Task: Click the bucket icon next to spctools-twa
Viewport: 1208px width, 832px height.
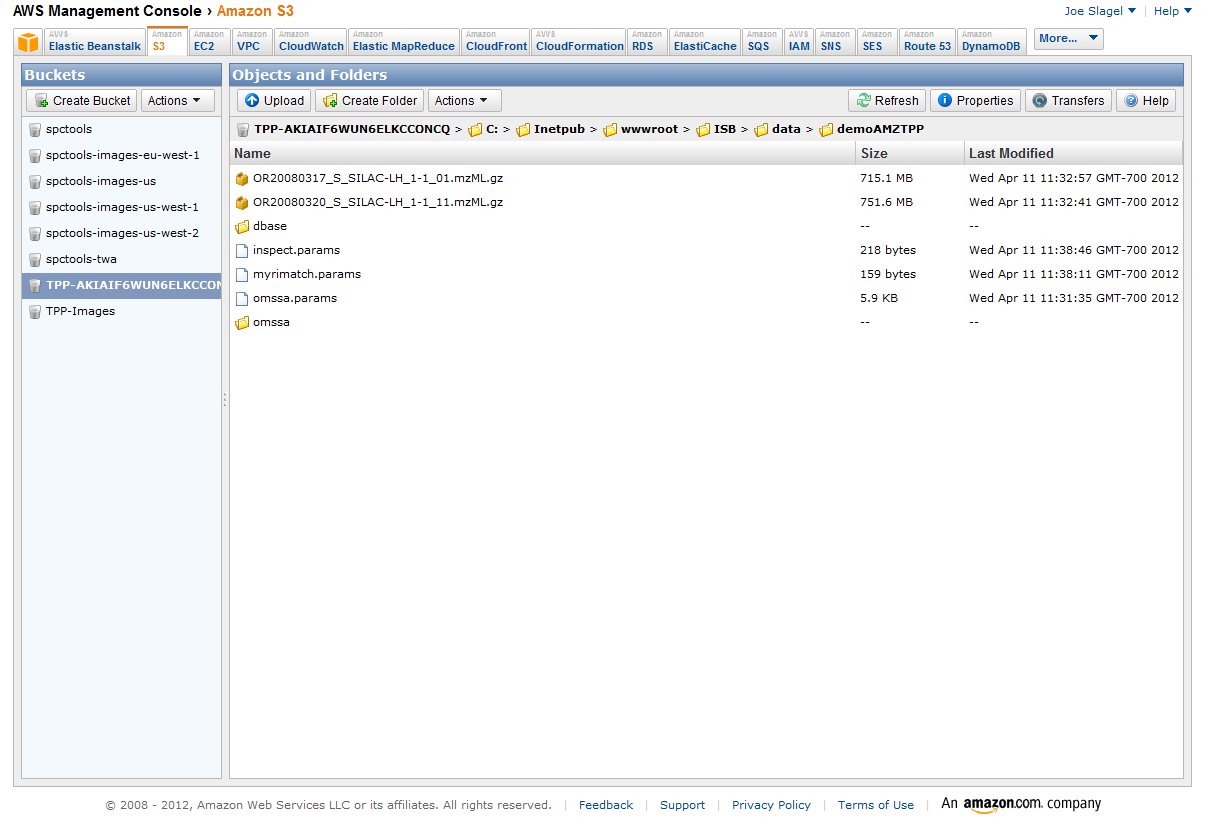Action: [35, 259]
